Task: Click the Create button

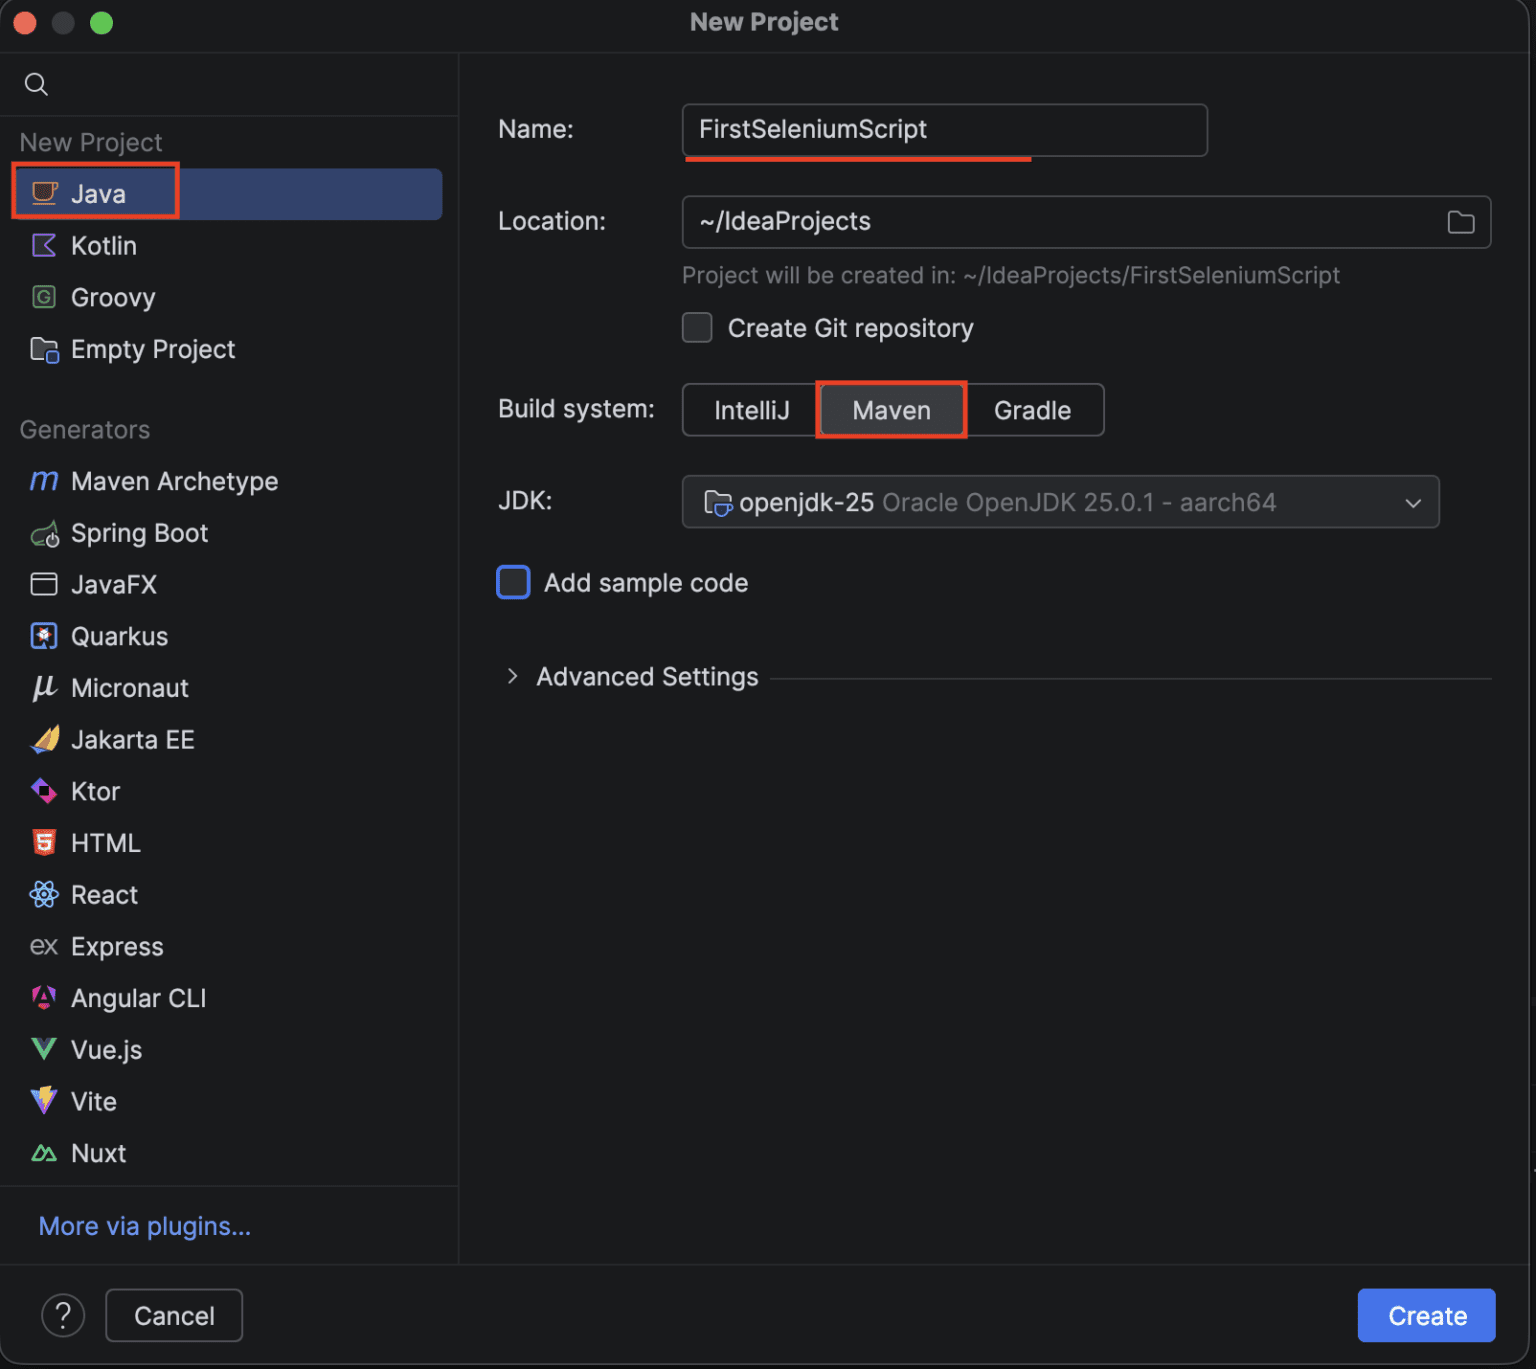Action: coord(1426,1315)
